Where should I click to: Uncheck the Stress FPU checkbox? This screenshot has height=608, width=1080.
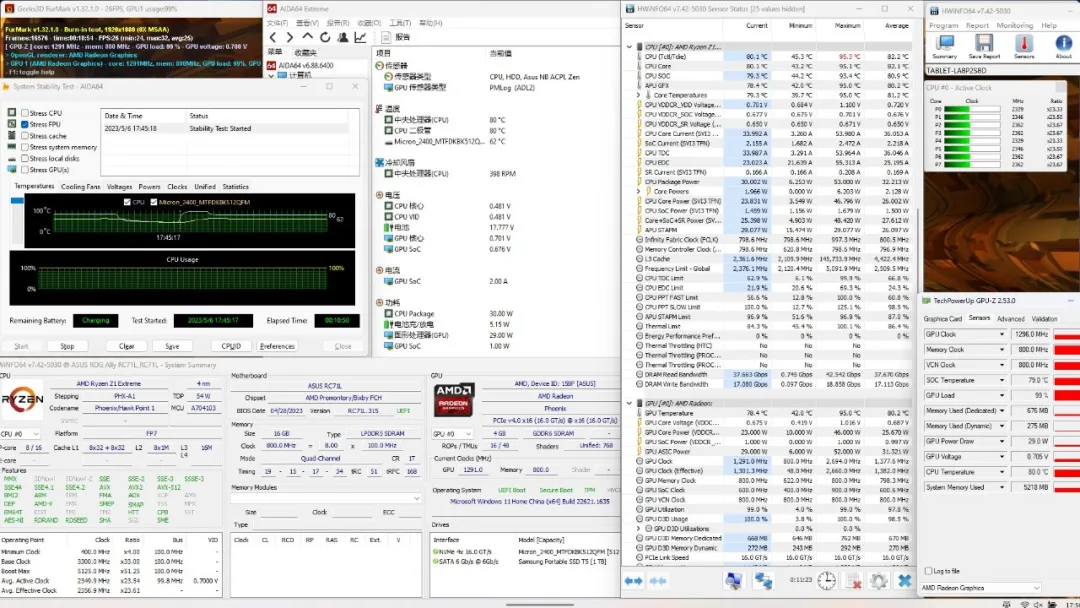[24, 125]
